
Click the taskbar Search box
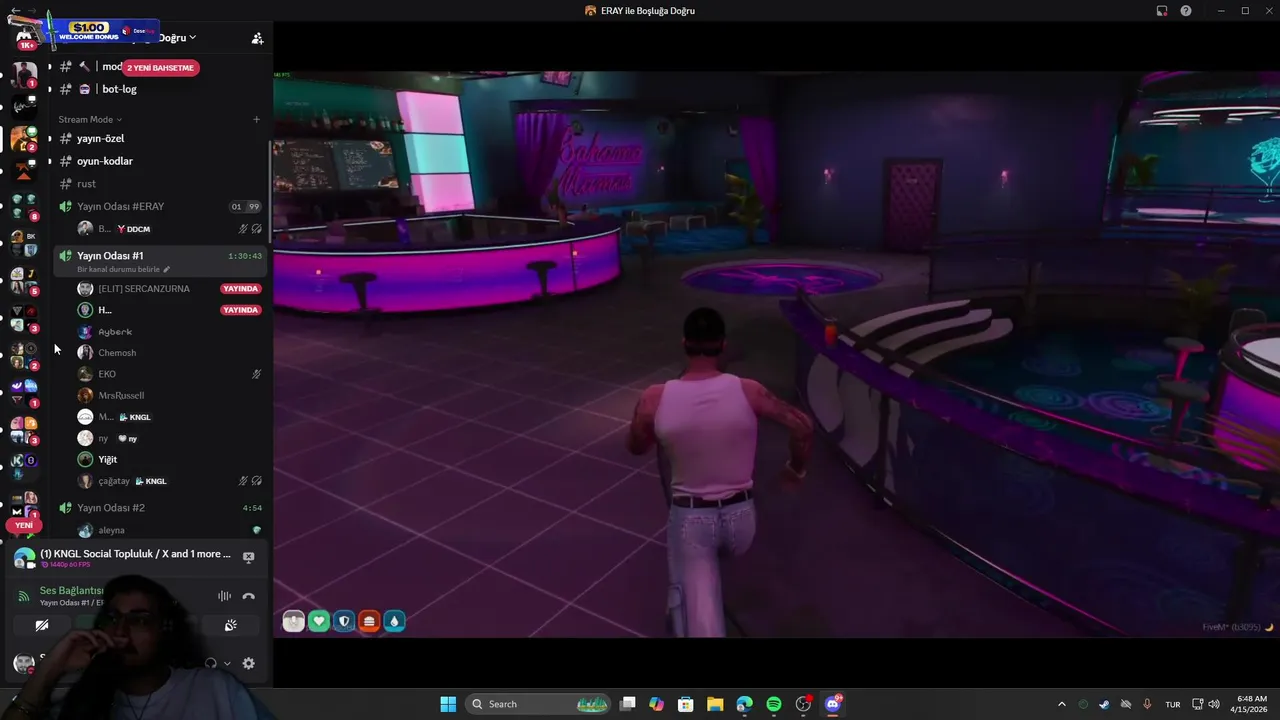click(x=539, y=704)
